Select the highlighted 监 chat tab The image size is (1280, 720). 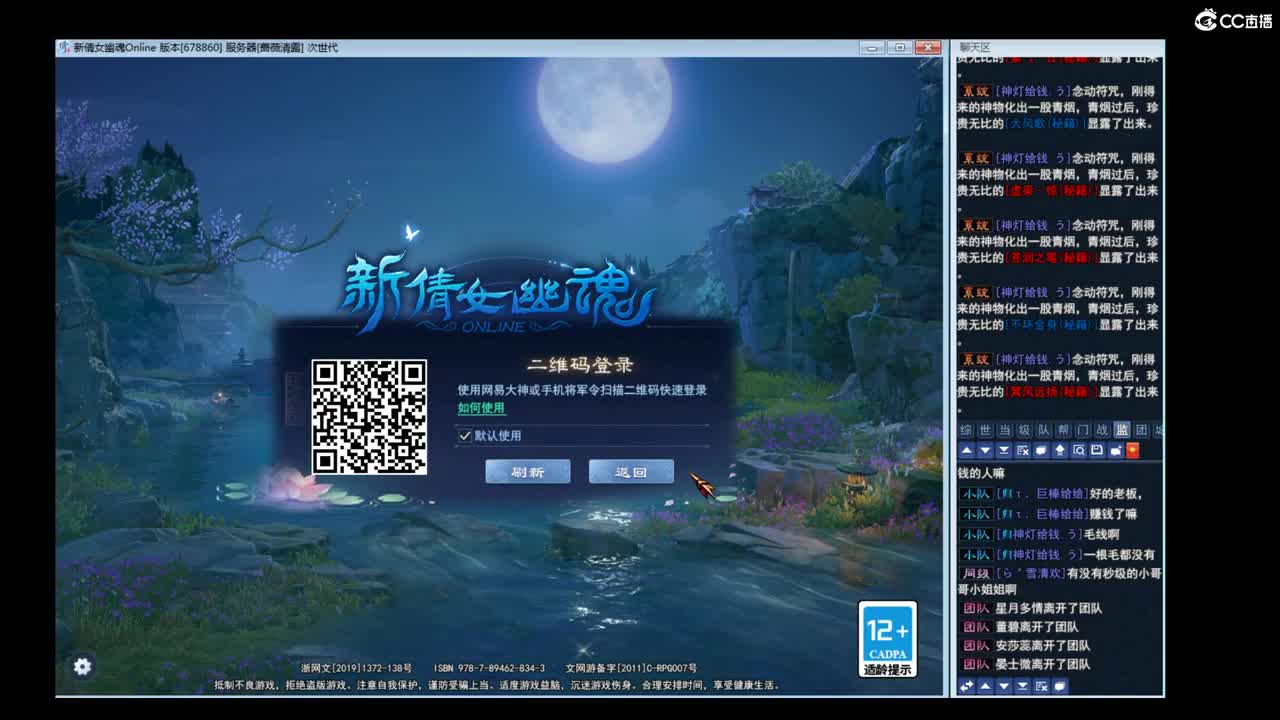(x=1122, y=430)
